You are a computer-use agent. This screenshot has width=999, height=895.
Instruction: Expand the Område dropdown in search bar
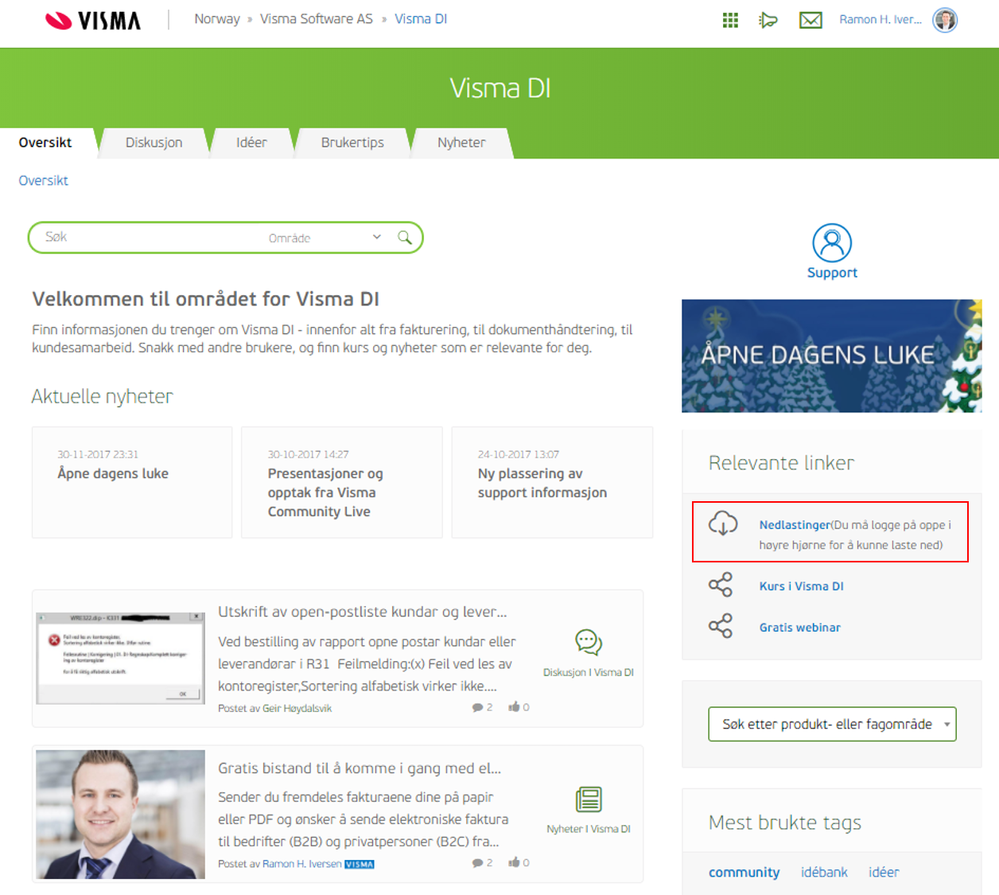(x=324, y=238)
